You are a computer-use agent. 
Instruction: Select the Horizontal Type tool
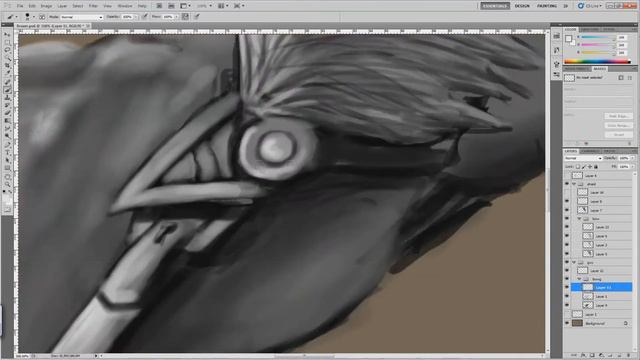[x=8, y=153]
